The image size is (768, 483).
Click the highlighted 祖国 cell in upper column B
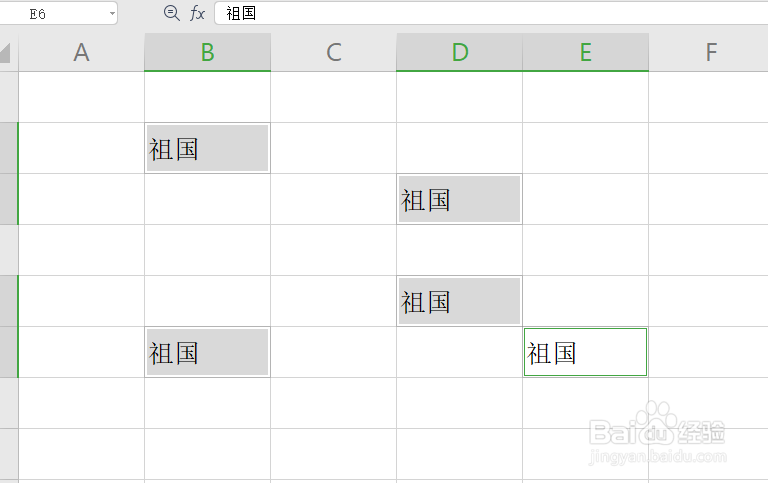207,148
